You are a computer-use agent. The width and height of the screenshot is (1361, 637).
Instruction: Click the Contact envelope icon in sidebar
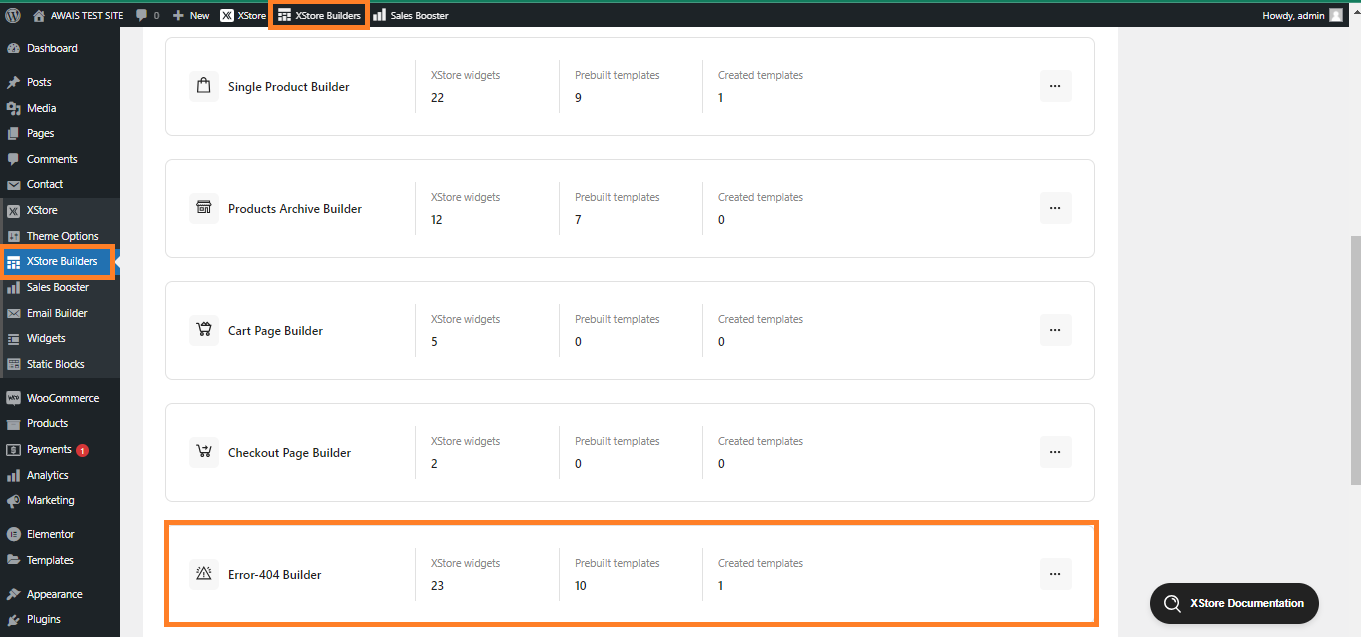tap(13, 184)
